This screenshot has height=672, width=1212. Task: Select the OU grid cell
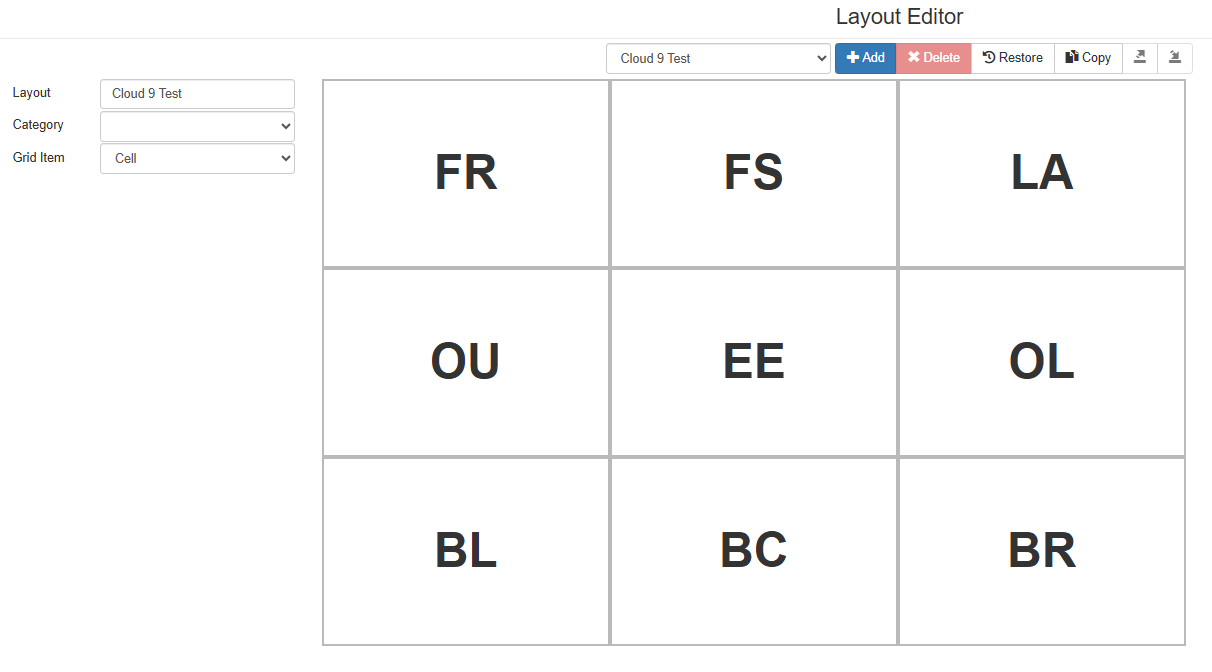coord(466,362)
